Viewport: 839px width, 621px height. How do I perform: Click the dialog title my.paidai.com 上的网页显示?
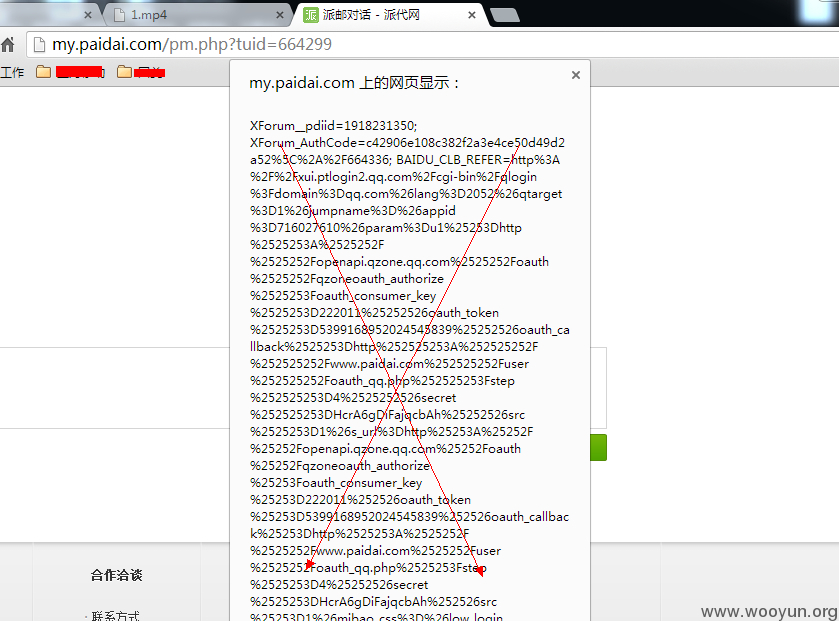354,83
